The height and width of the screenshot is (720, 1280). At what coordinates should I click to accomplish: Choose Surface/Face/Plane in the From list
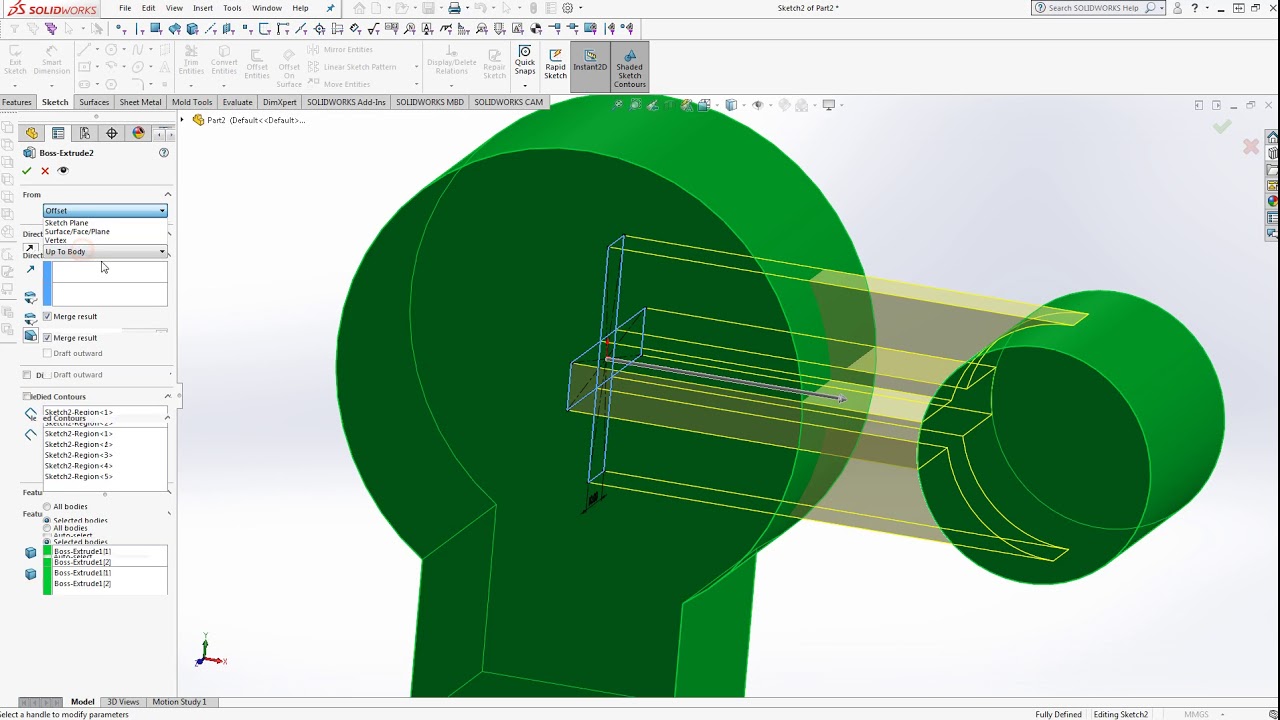(x=77, y=232)
